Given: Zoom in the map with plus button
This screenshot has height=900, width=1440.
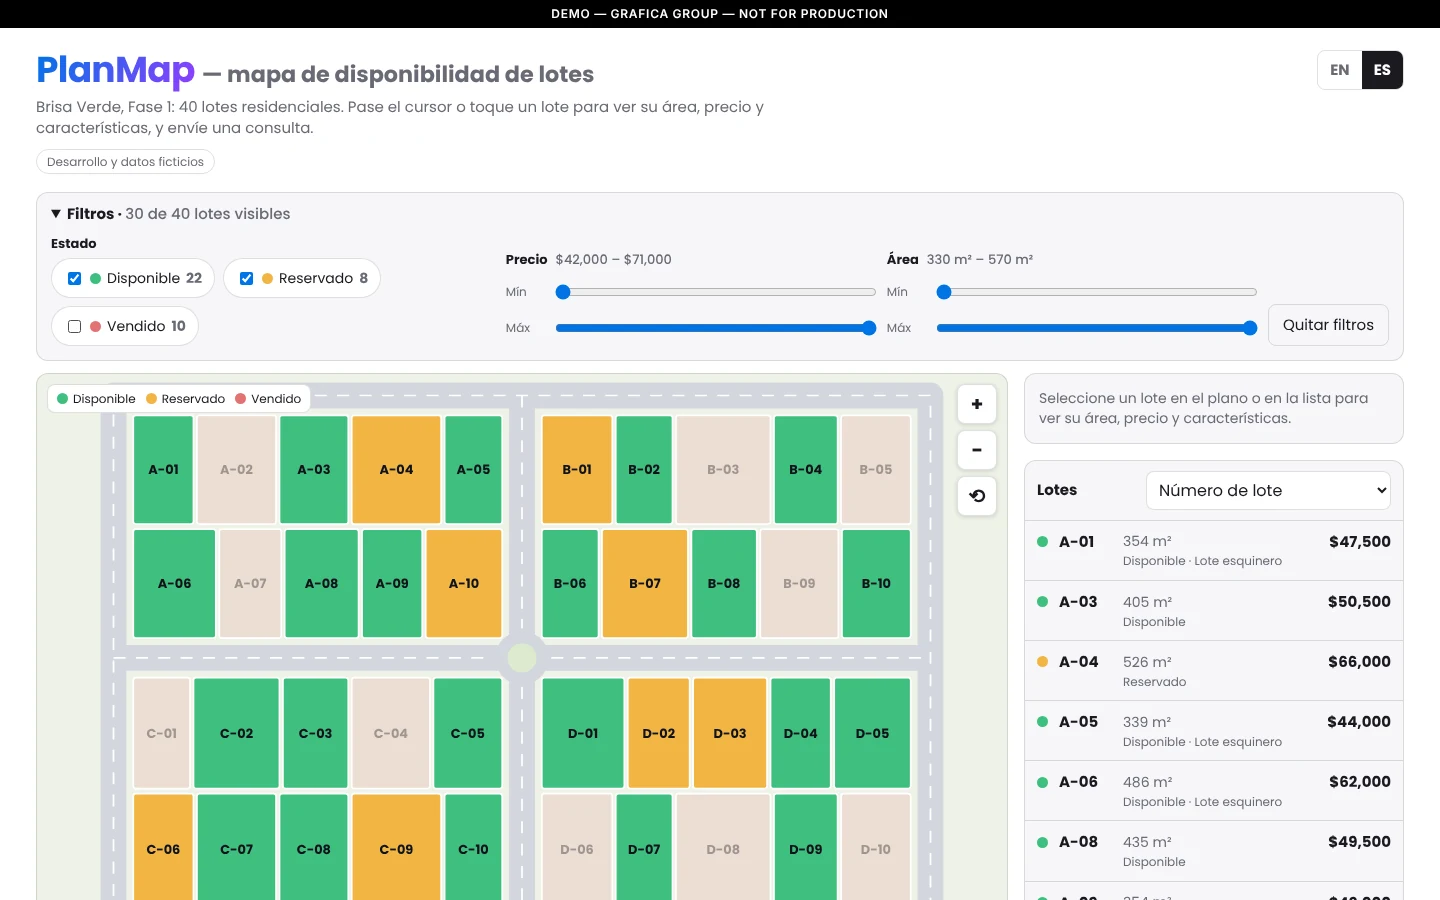Looking at the screenshot, I should point(977,404).
